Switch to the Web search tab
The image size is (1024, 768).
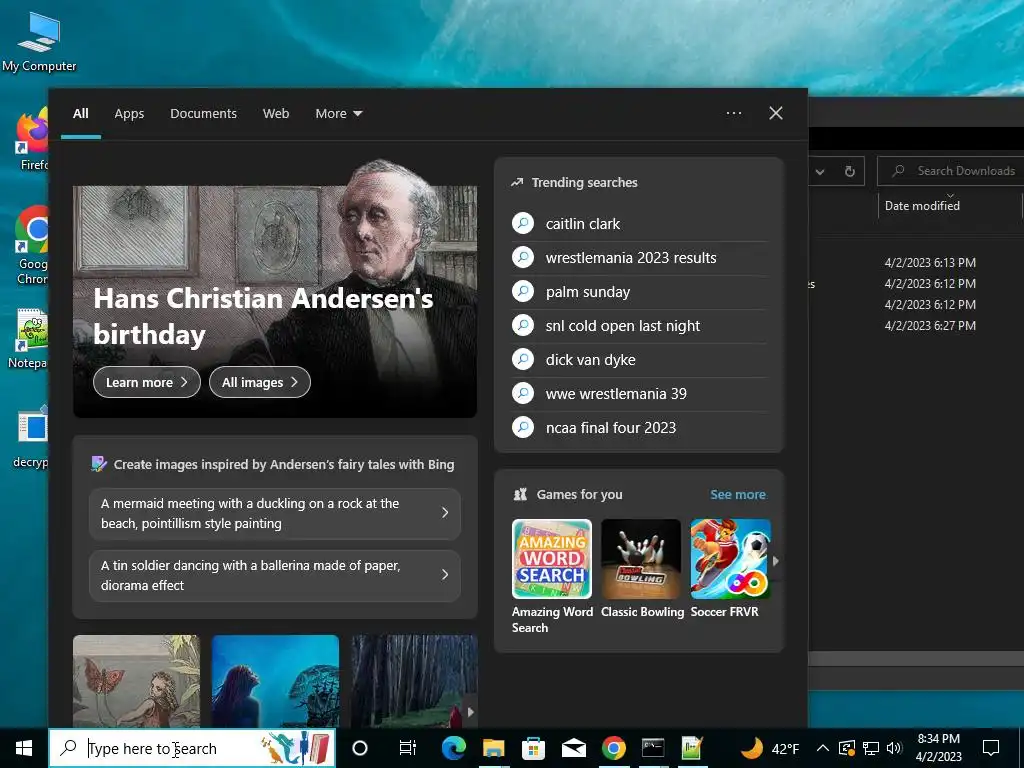coord(276,114)
